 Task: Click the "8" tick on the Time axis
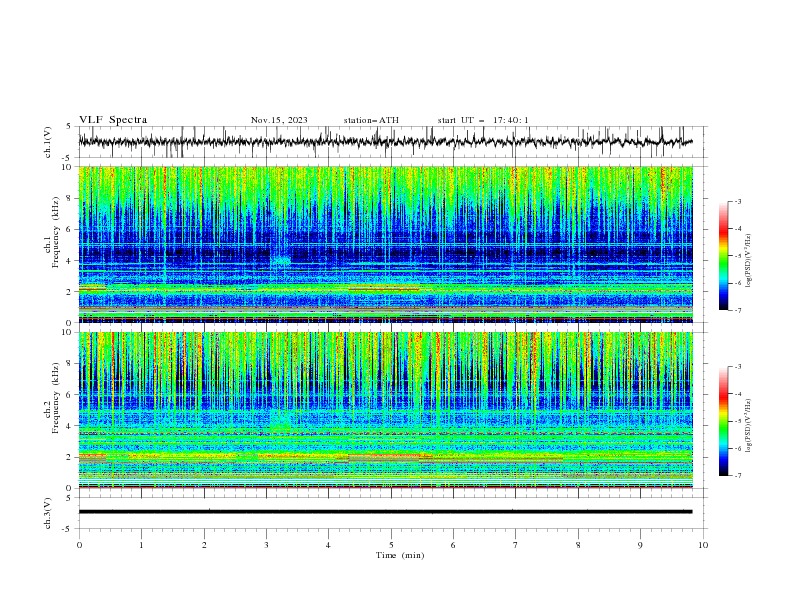578,545
